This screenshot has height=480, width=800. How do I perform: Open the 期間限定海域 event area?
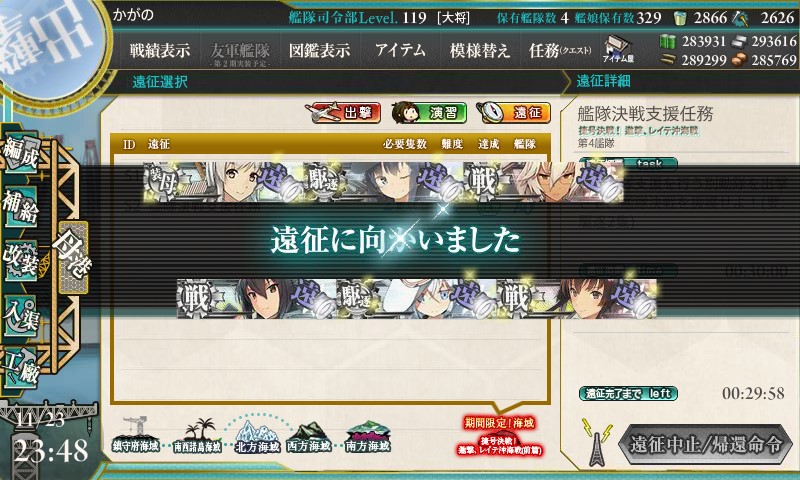click(499, 438)
